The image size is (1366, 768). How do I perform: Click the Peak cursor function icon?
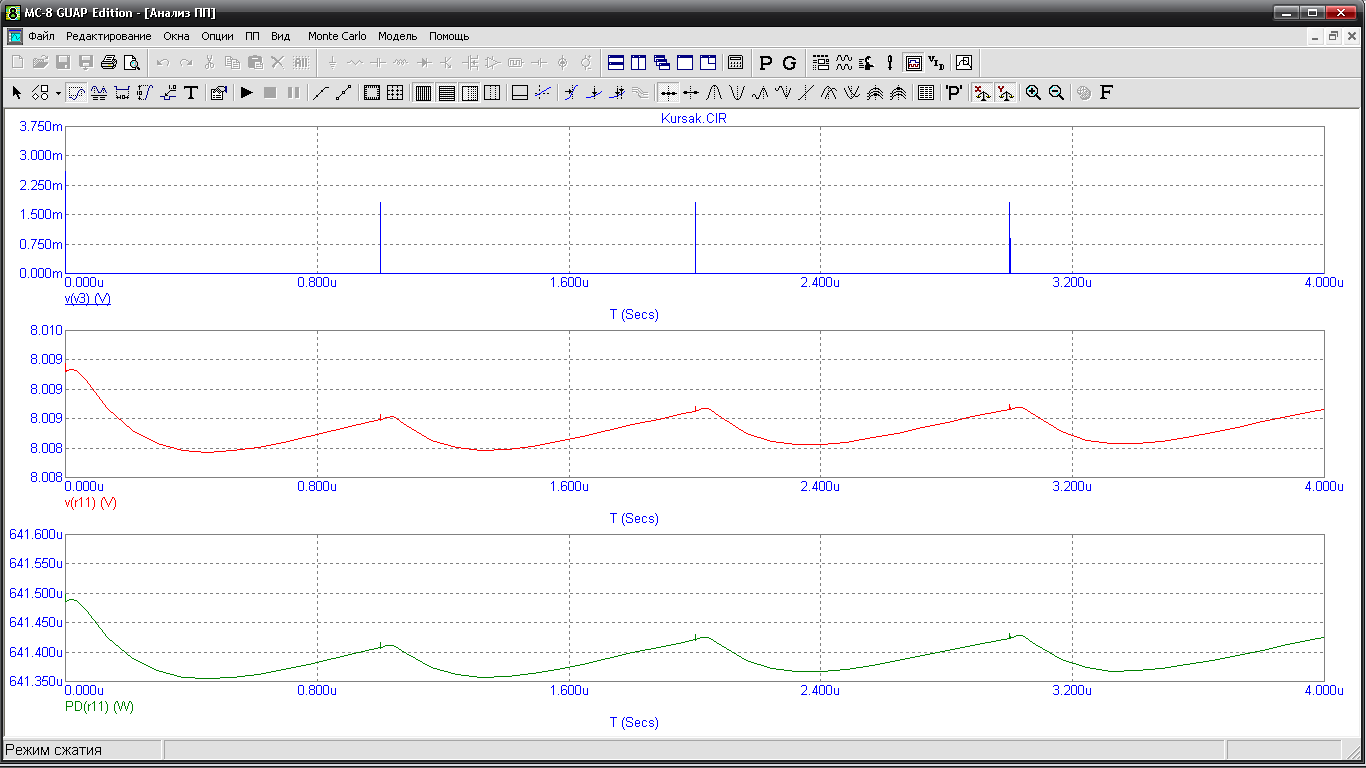pos(714,92)
